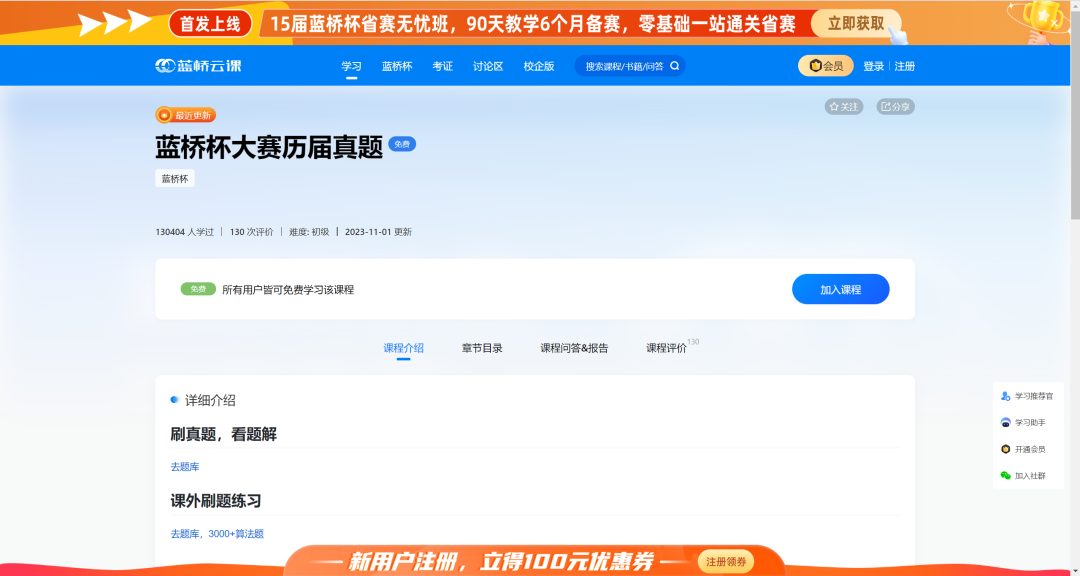This screenshot has width=1080, height=576.
Task: Click the 去题库 link
Action: click(185, 467)
